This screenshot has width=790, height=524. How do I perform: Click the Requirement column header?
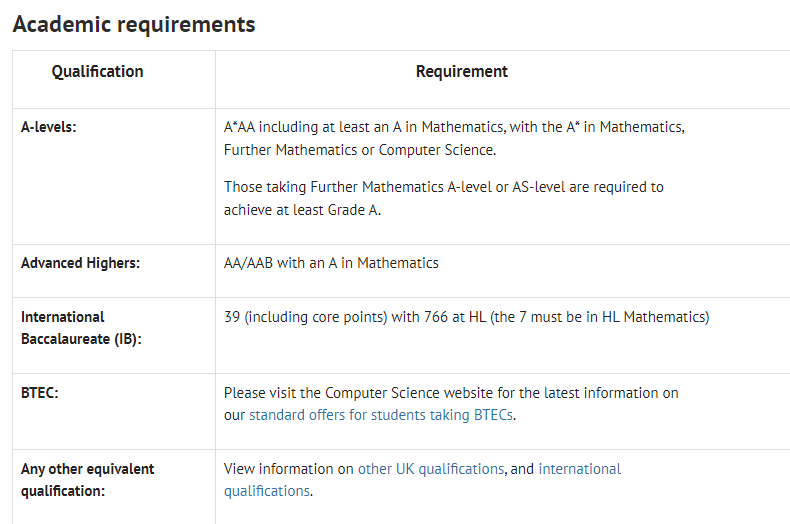(462, 72)
